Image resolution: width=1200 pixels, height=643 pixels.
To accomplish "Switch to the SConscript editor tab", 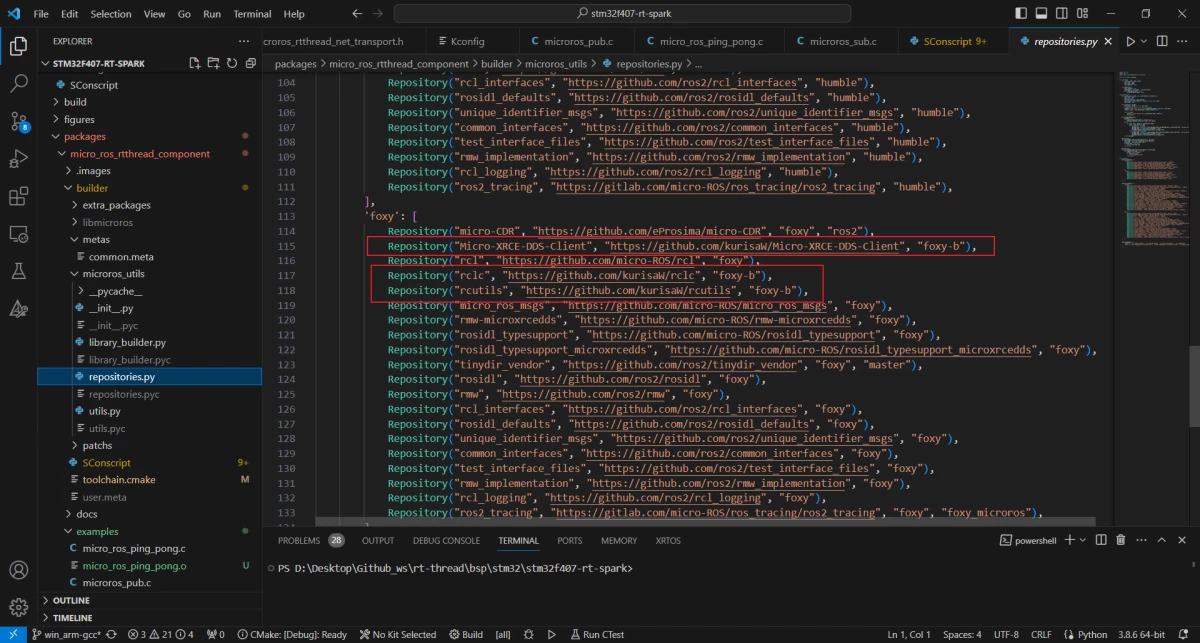I will [953, 42].
